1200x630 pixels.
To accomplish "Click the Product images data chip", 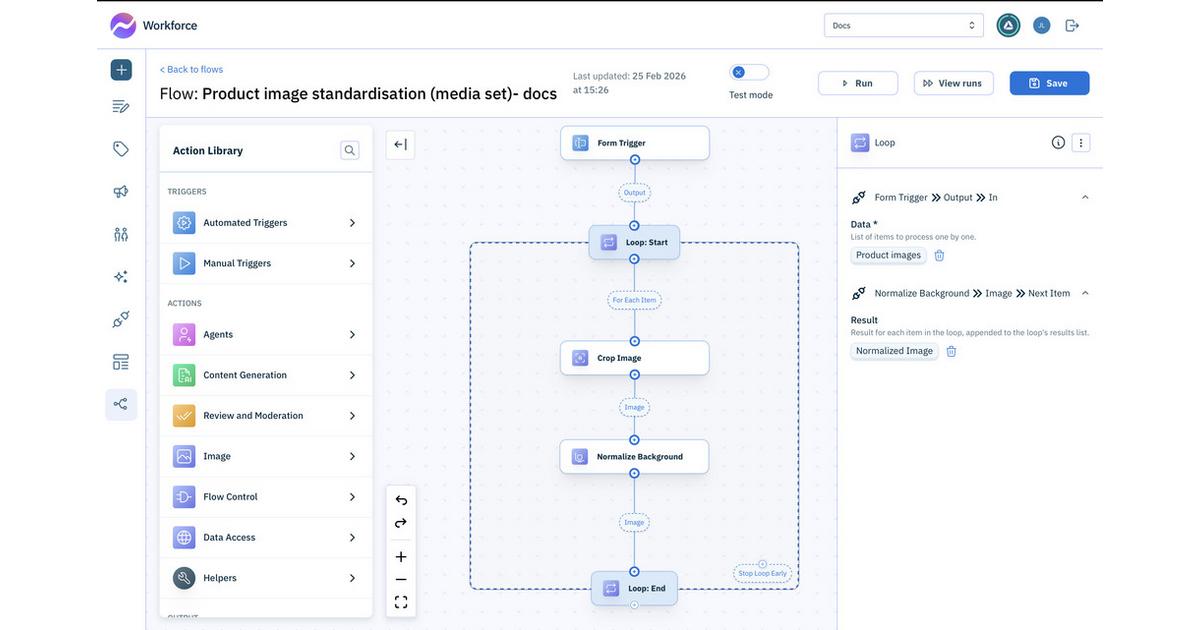I will click(x=889, y=255).
